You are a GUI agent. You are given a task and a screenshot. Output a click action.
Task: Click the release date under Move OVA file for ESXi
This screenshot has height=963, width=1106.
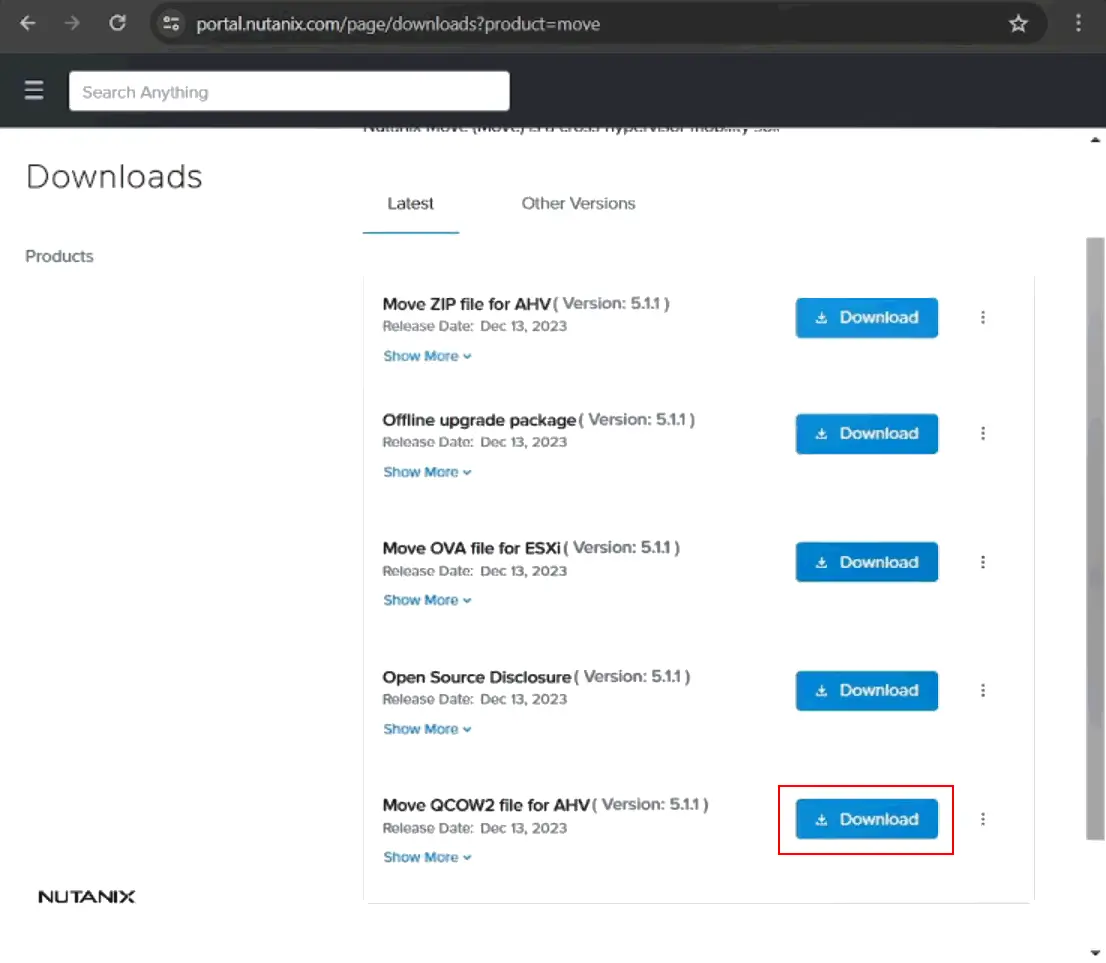pyautogui.click(x=475, y=571)
